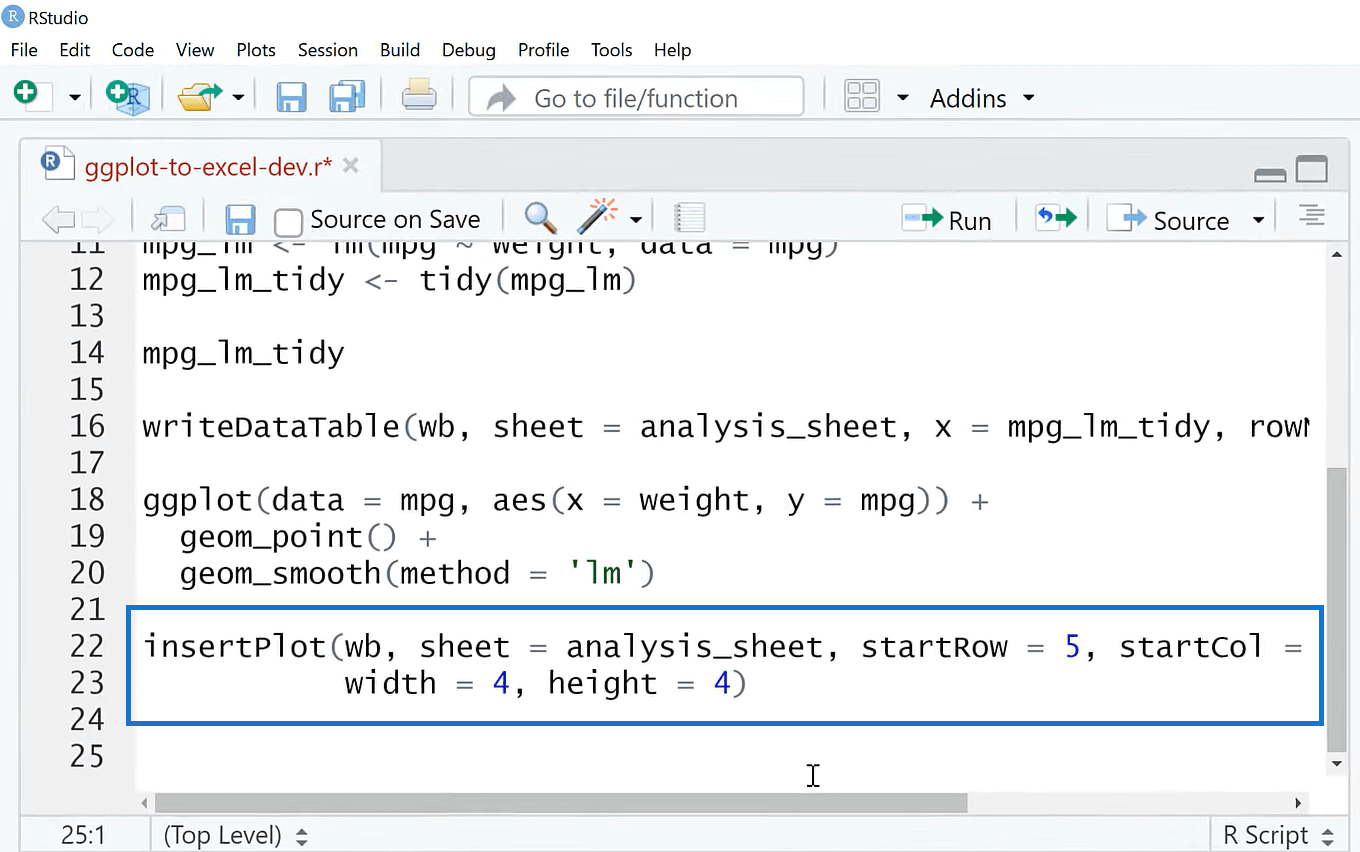Image resolution: width=1360 pixels, height=852 pixels.
Task: Close the ggplot-to-excel-dev.r tab
Action: click(x=351, y=166)
